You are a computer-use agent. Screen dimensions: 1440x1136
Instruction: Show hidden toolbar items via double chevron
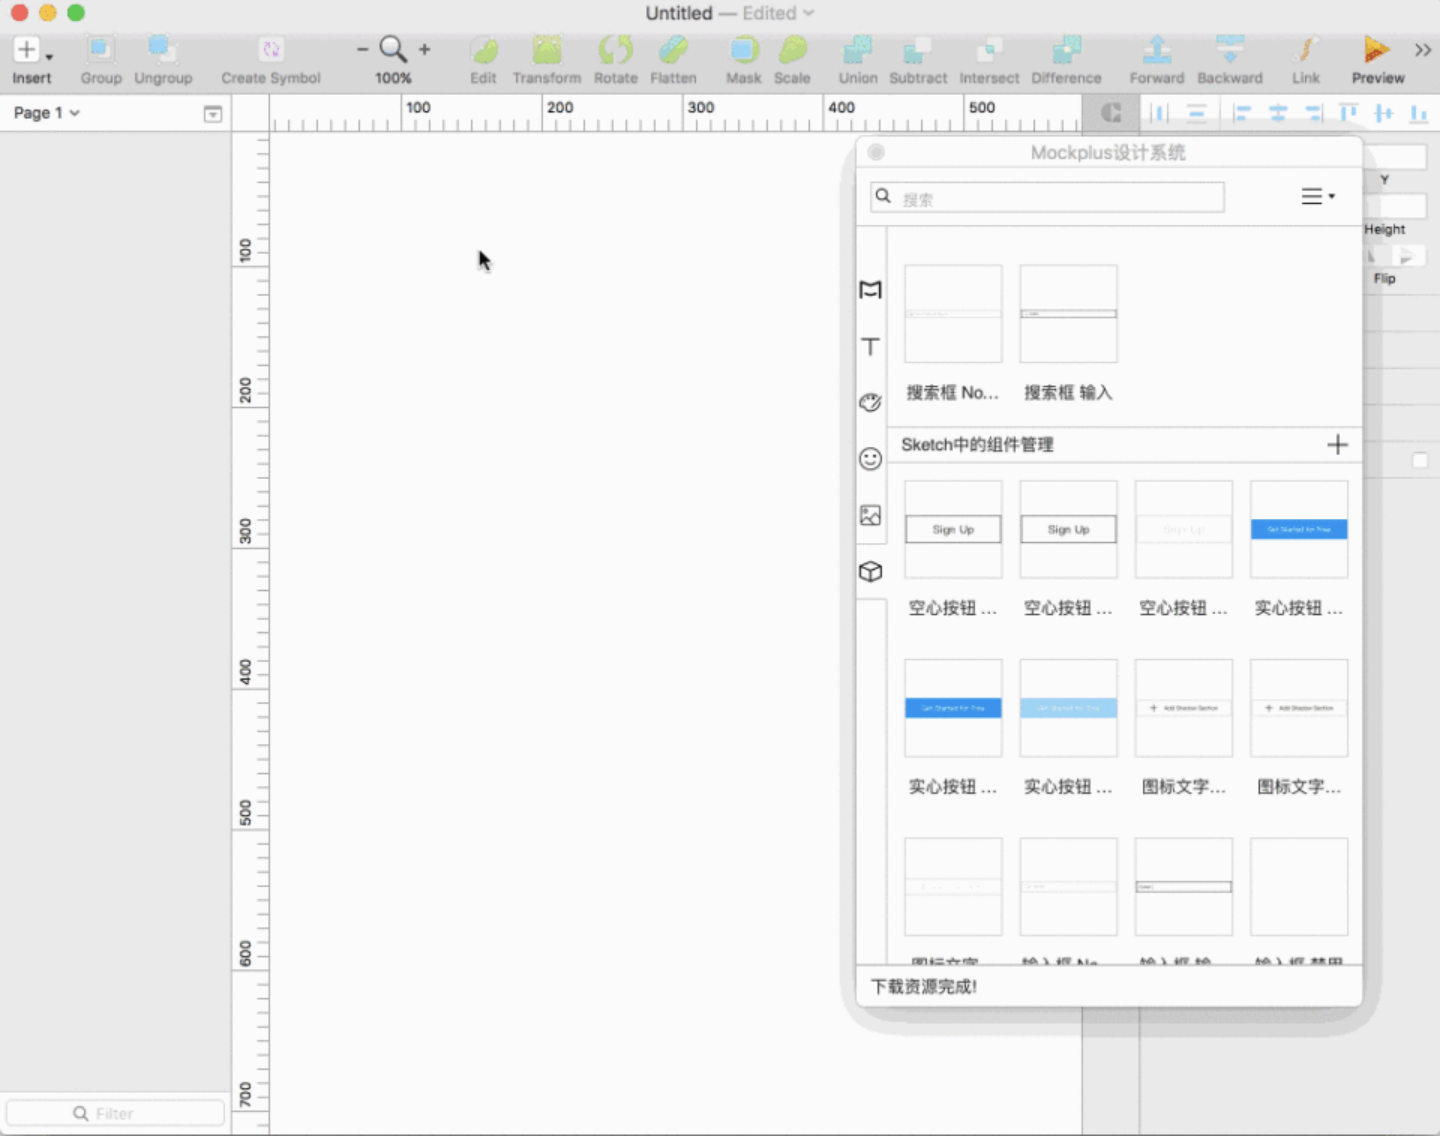tap(1423, 50)
